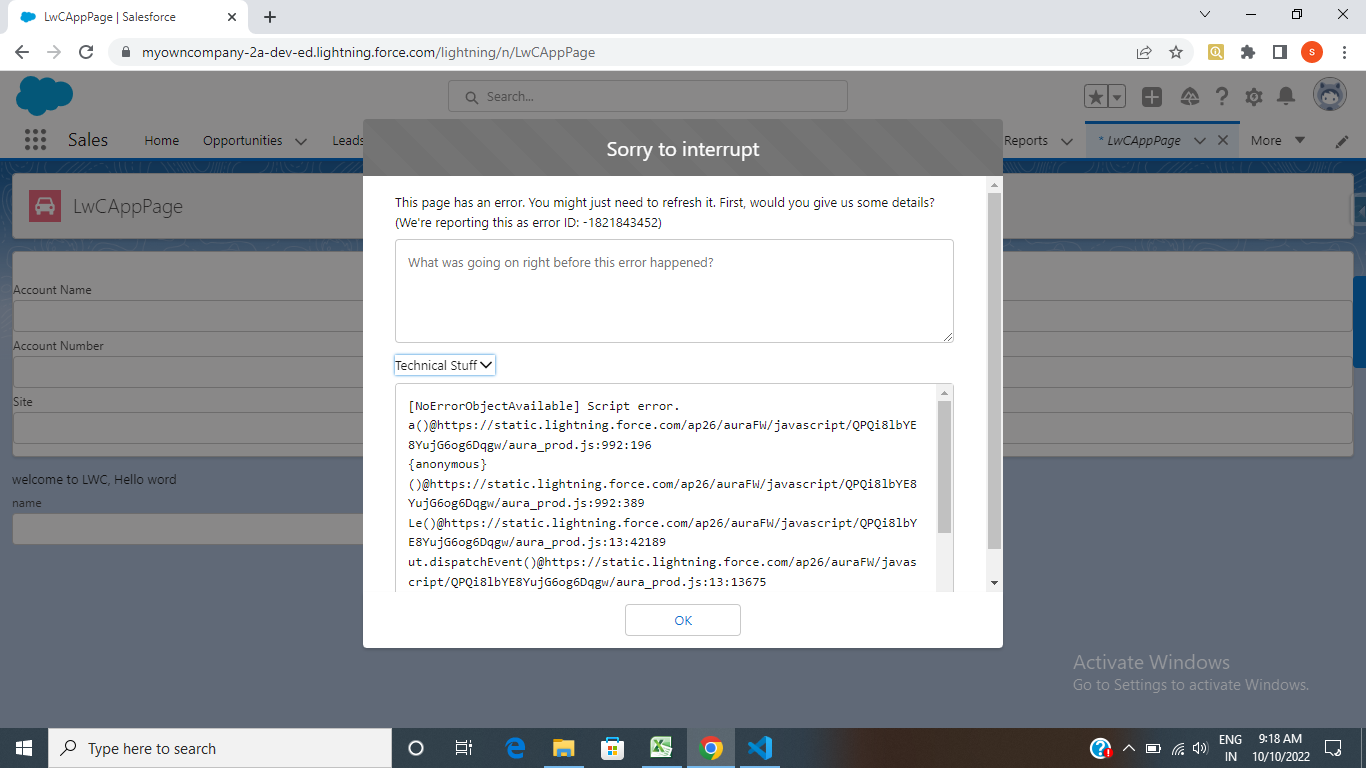Open a new Chrome tab

(270, 17)
